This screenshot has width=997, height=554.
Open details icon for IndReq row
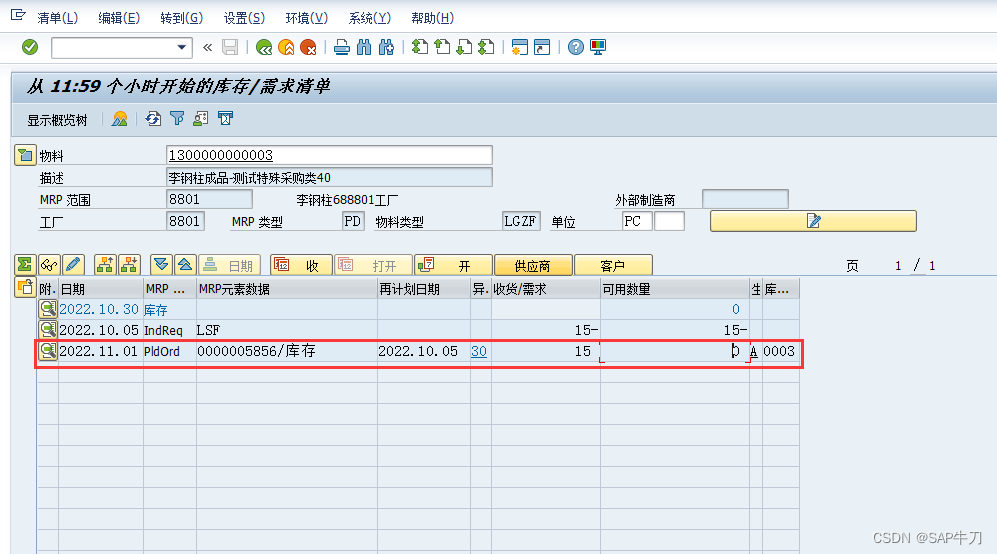(x=48, y=329)
